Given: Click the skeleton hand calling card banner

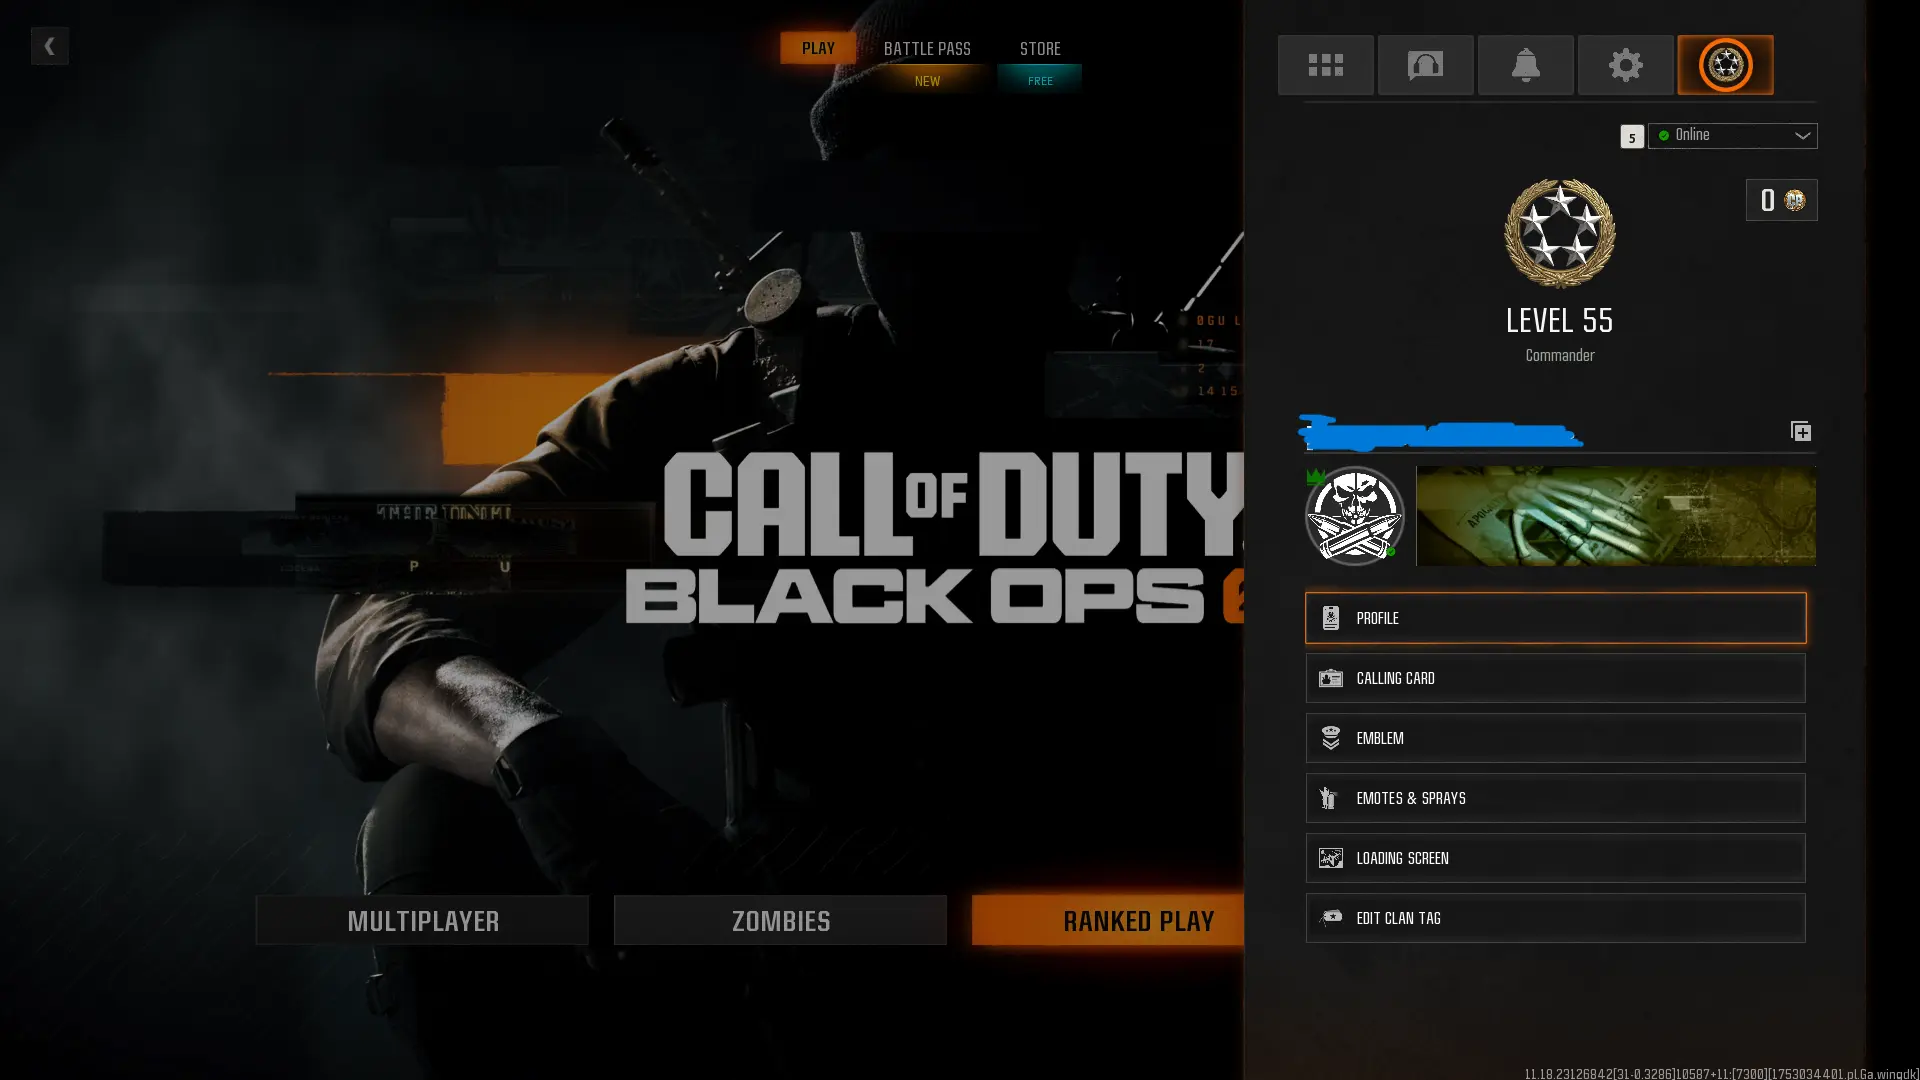Looking at the screenshot, I should (x=1615, y=516).
